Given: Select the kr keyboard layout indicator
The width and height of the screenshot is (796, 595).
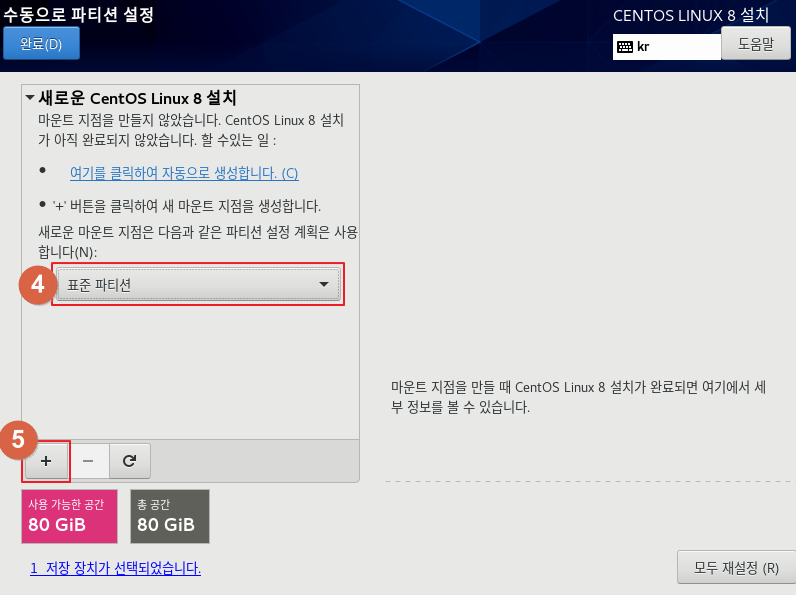Looking at the screenshot, I should point(667,47).
